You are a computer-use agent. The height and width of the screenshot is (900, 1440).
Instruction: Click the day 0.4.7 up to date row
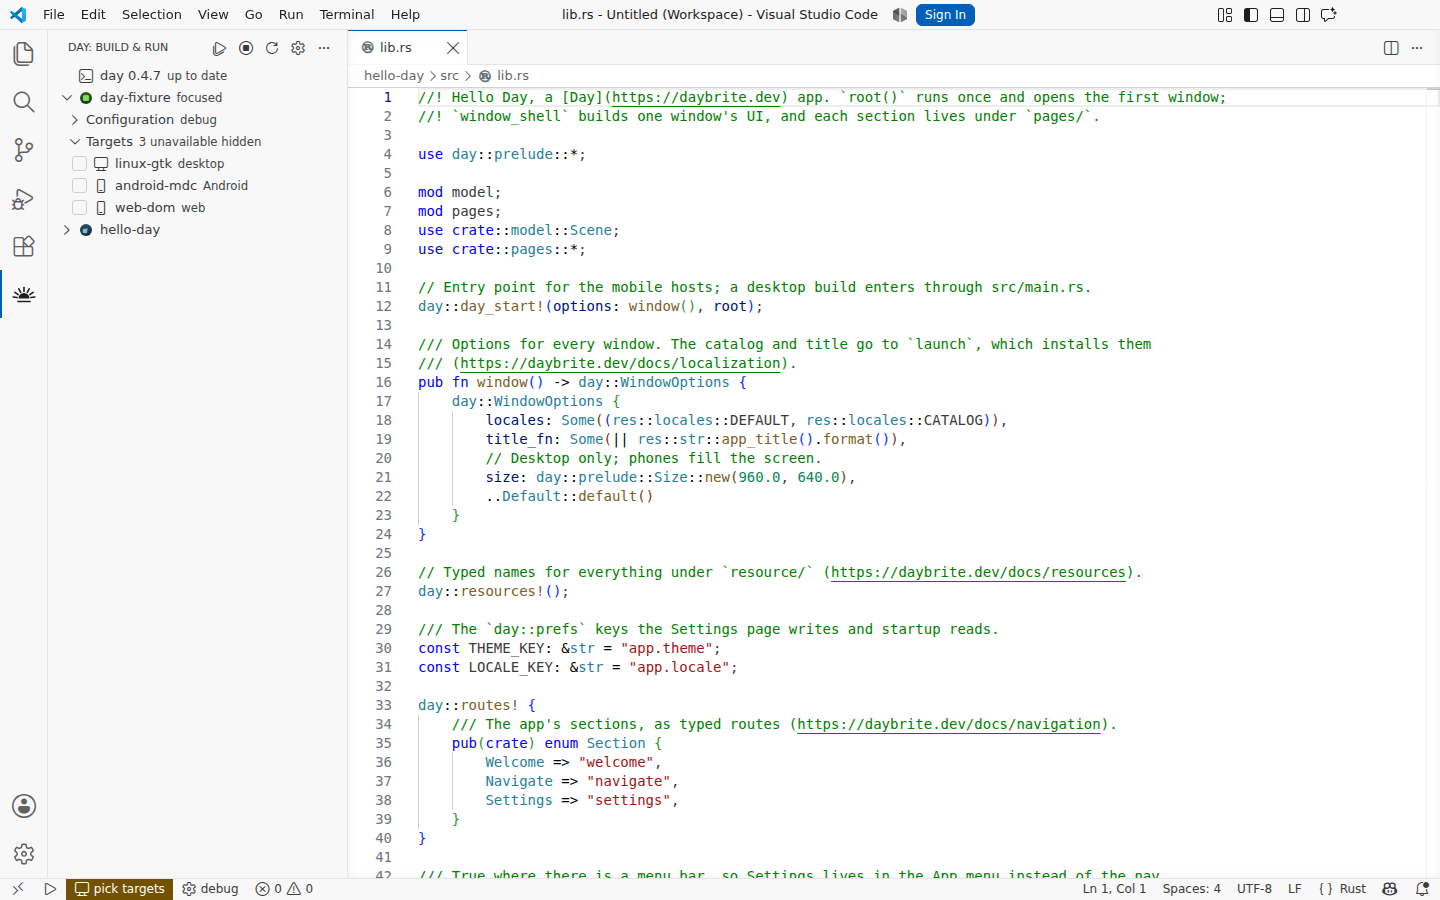(197, 76)
